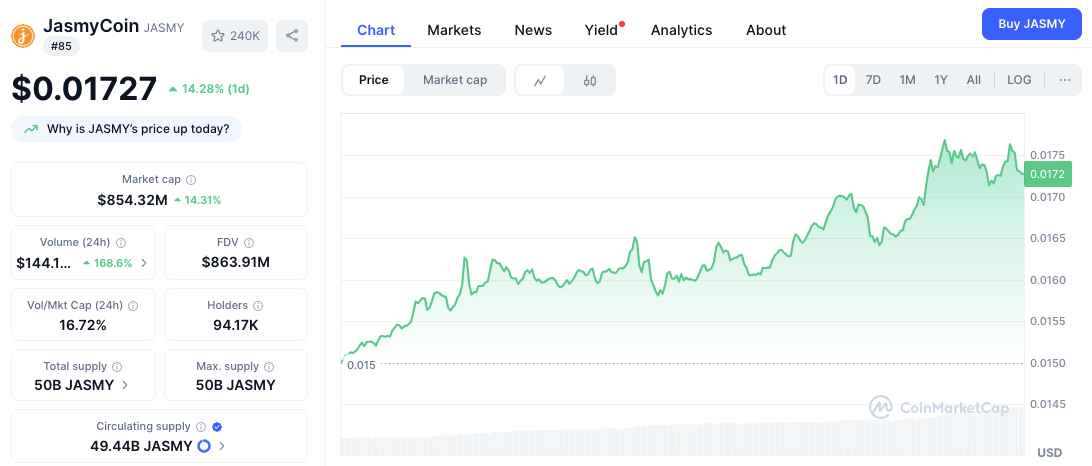1092x466 pixels.
Task: Click the #85 rank badge
Action: [61, 47]
